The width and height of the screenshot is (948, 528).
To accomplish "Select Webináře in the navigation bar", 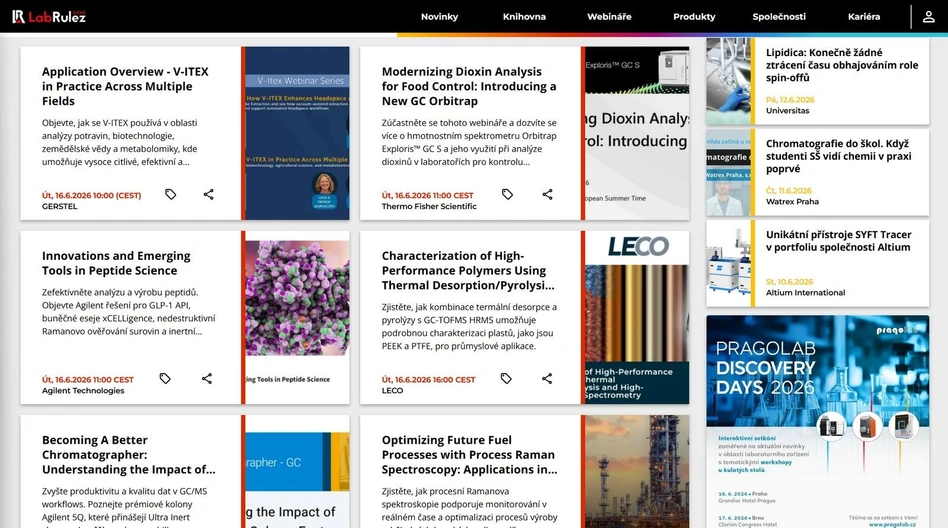I will click(x=609, y=17).
